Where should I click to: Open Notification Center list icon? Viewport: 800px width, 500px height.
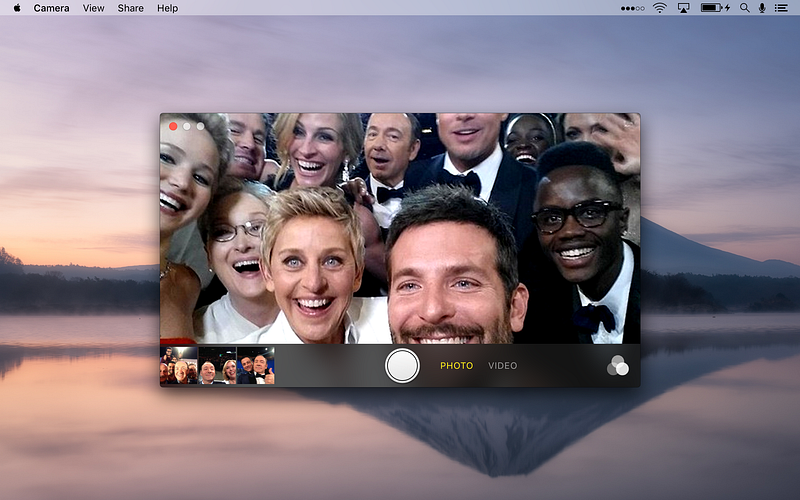[781, 8]
